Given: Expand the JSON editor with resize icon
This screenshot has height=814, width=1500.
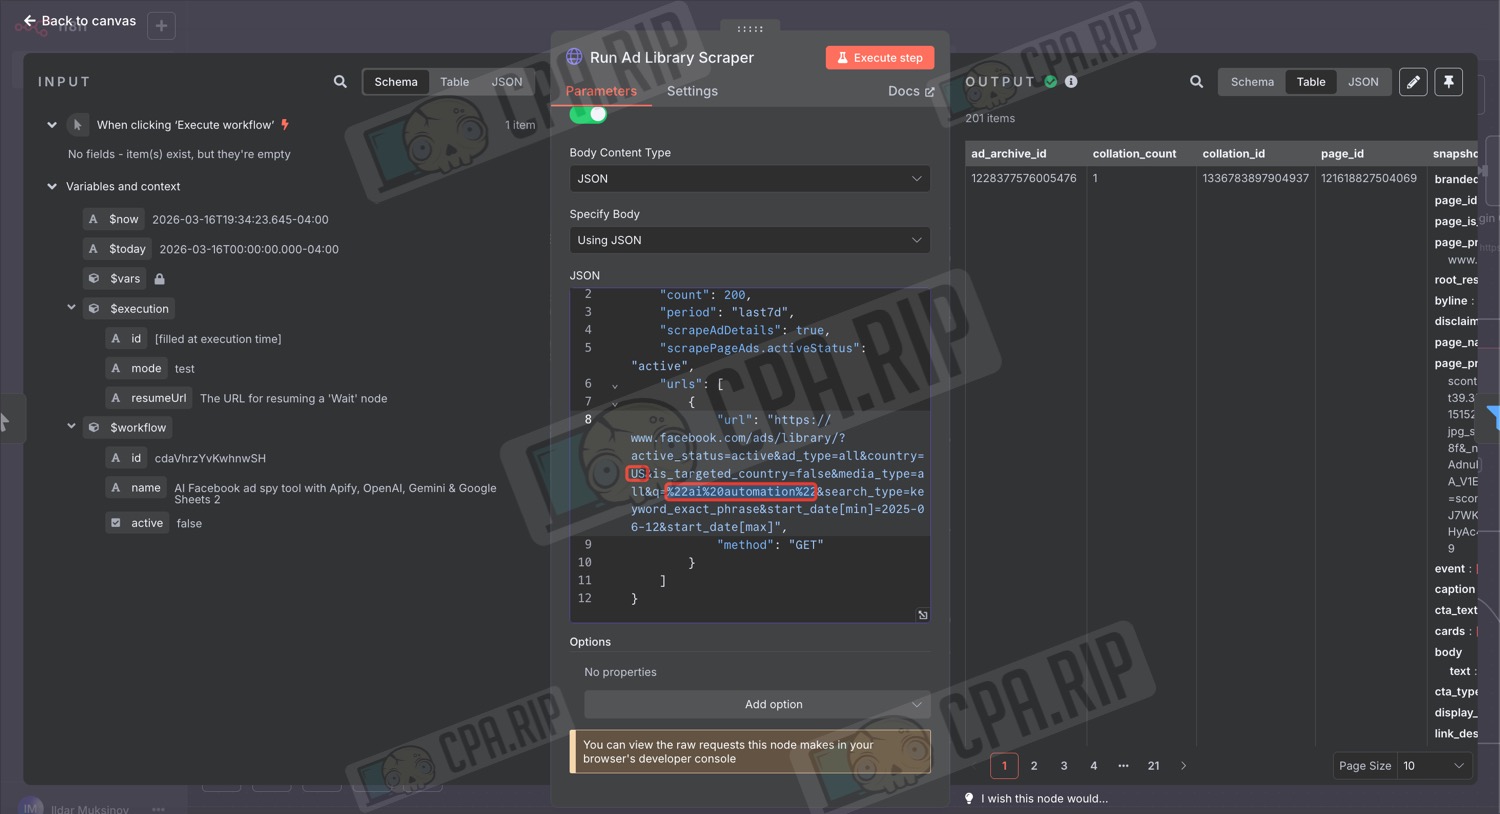Looking at the screenshot, I should 922,615.
